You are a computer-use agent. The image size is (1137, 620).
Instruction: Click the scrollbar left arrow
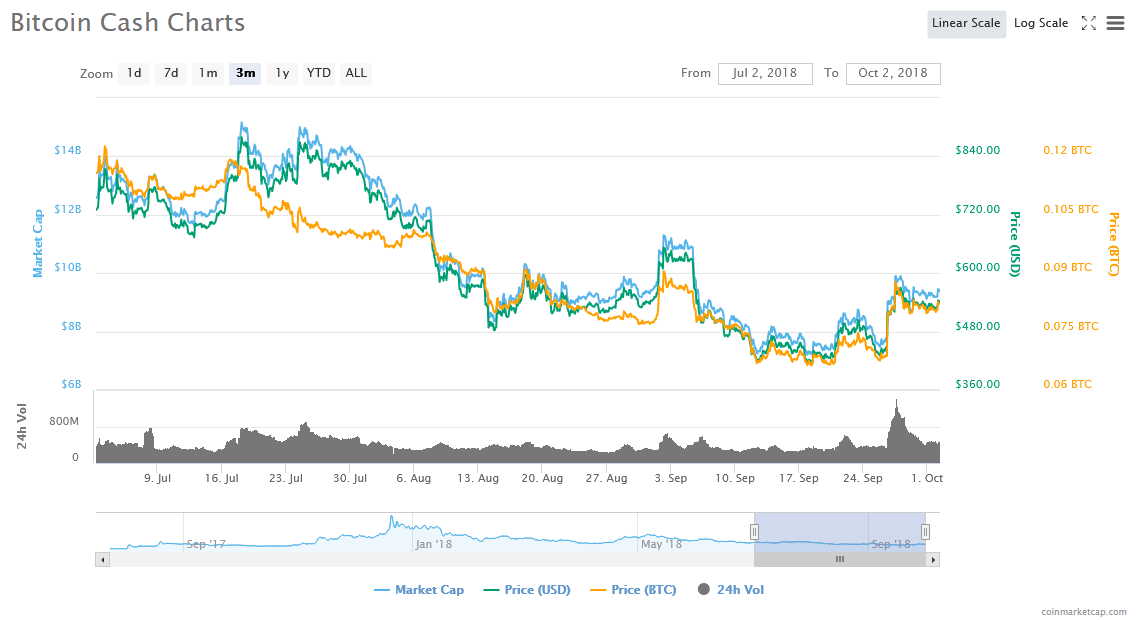102,560
